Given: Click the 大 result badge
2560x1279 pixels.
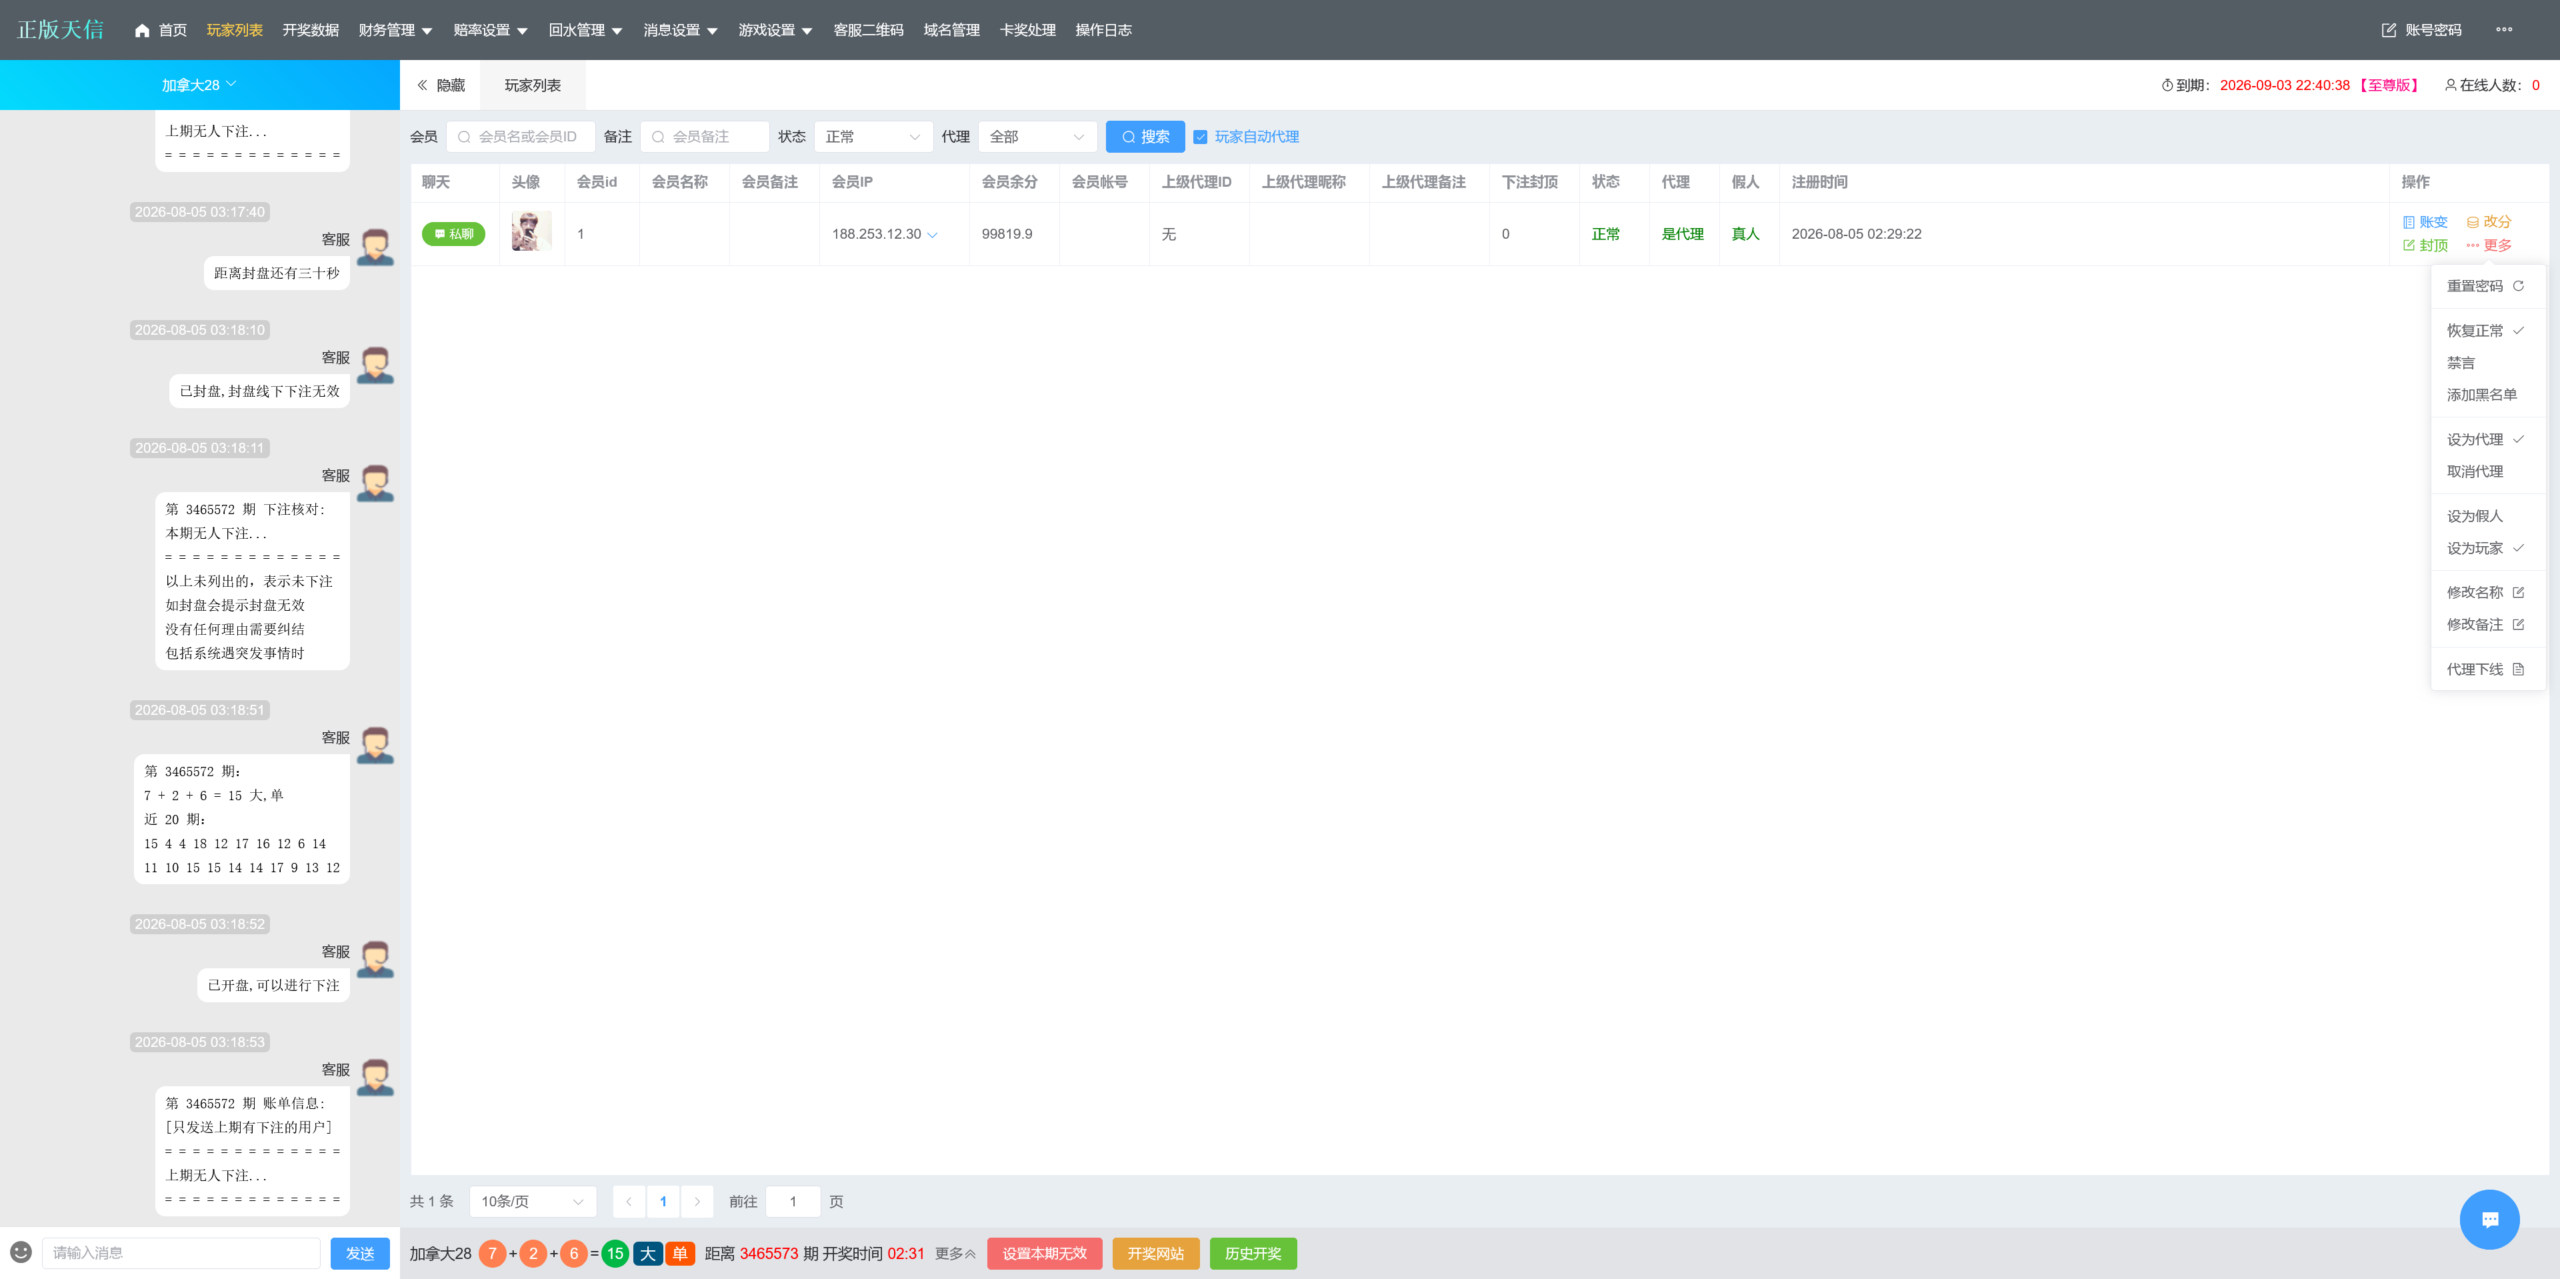Looking at the screenshot, I should [x=647, y=1253].
